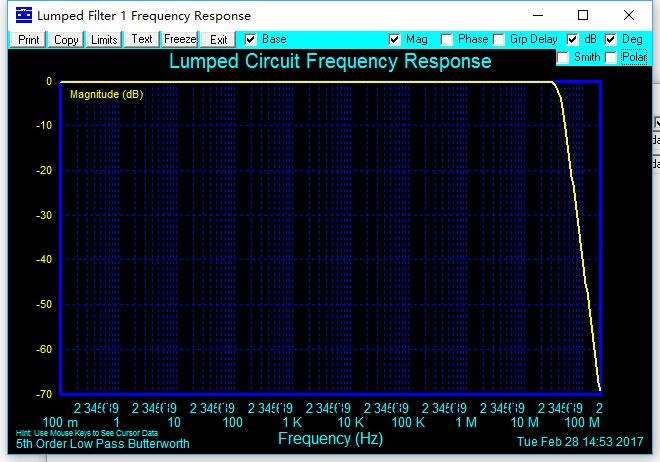Click the -50 dB axis label

pyautogui.click(x=44, y=304)
